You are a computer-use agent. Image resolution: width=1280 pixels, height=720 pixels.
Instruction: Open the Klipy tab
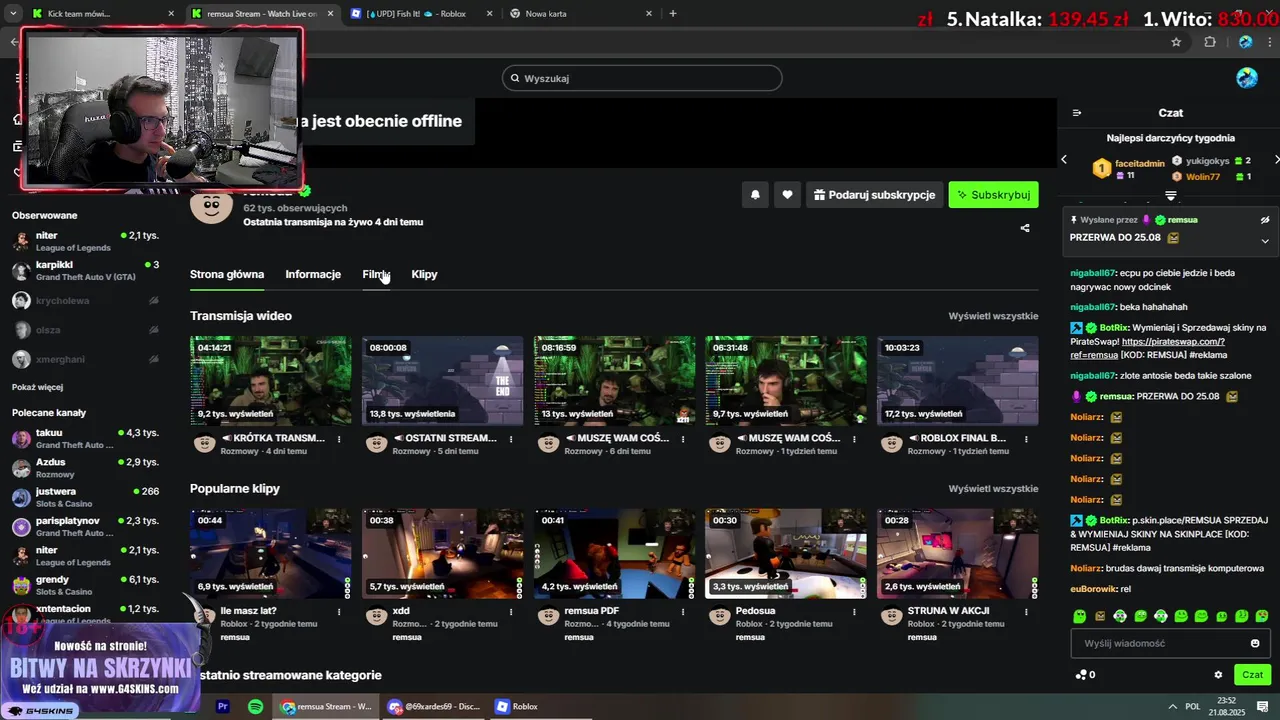(x=424, y=274)
